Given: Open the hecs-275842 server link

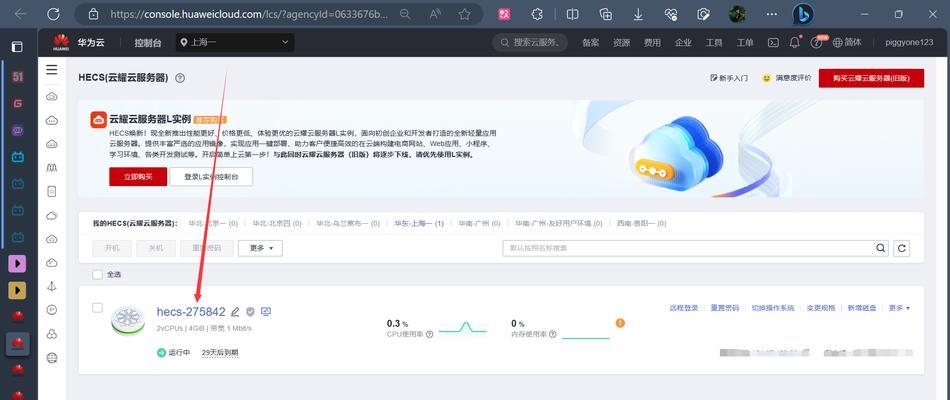Looking at the screenshot, I should [191, 312].
